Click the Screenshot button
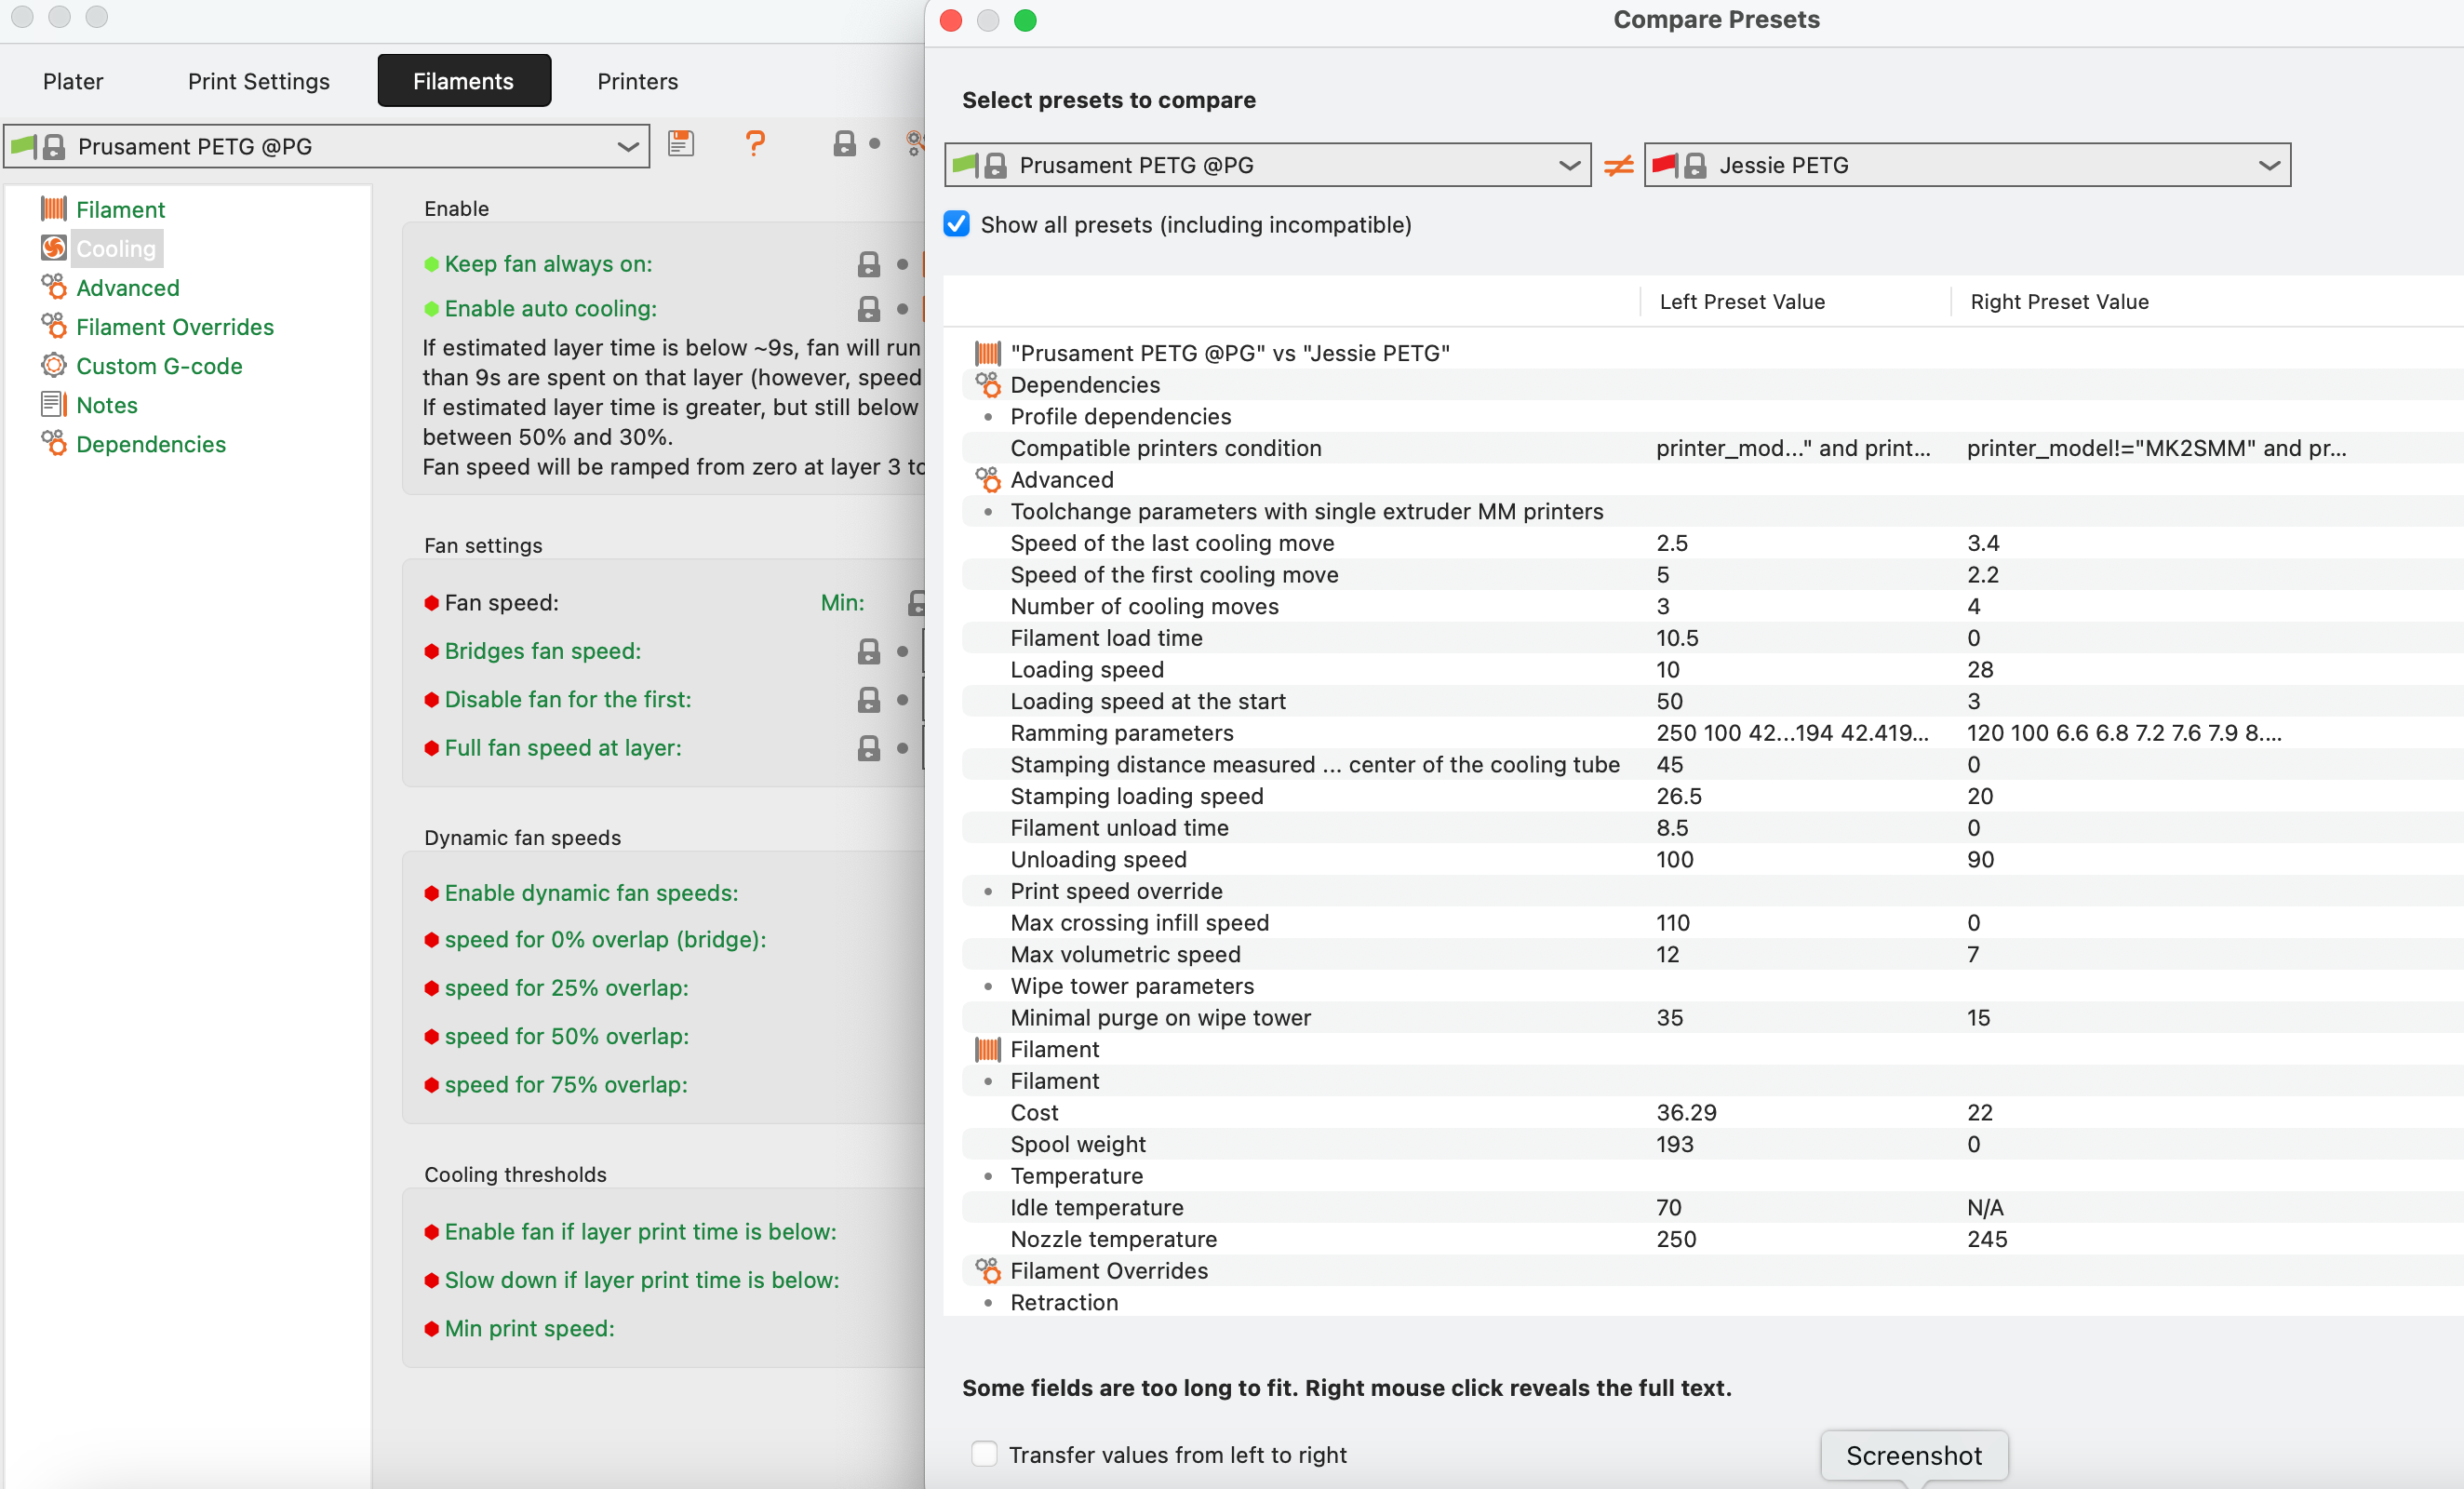This screenshot has height=1489, width=2464. coord(1914,1455)
